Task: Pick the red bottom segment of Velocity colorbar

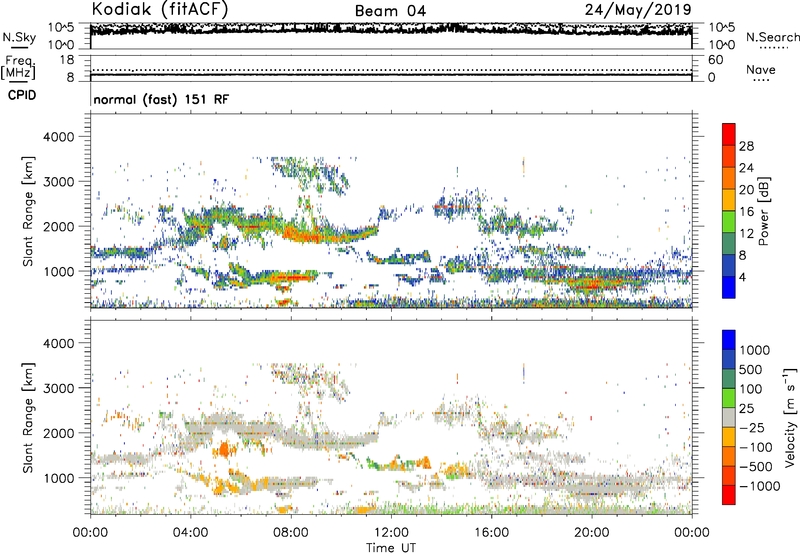Action: point(729,495)
